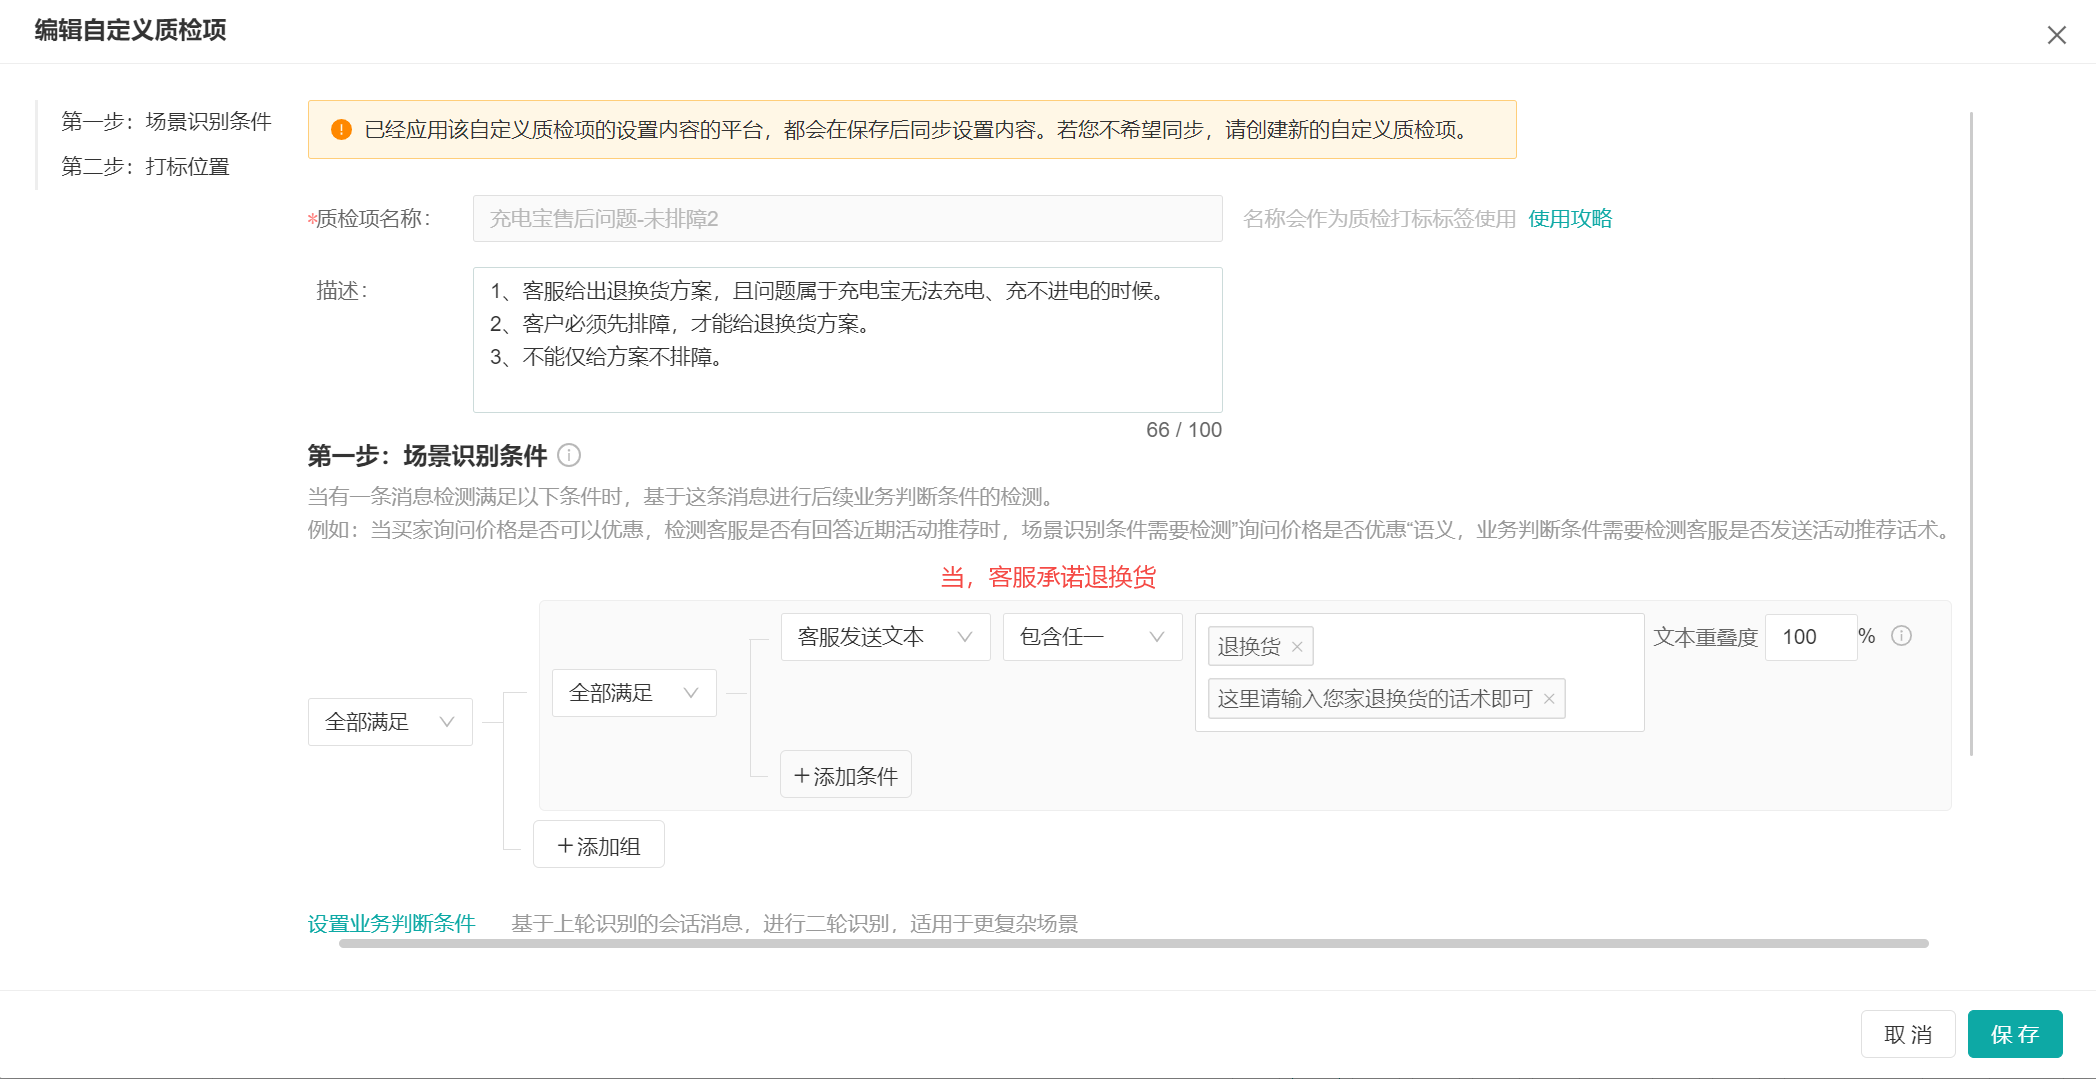Go to 第一步：场景识别条件 in side navigation
Image resolution: width=2096 pixels, height=1079 pixels.
click(x=166, y=122)
